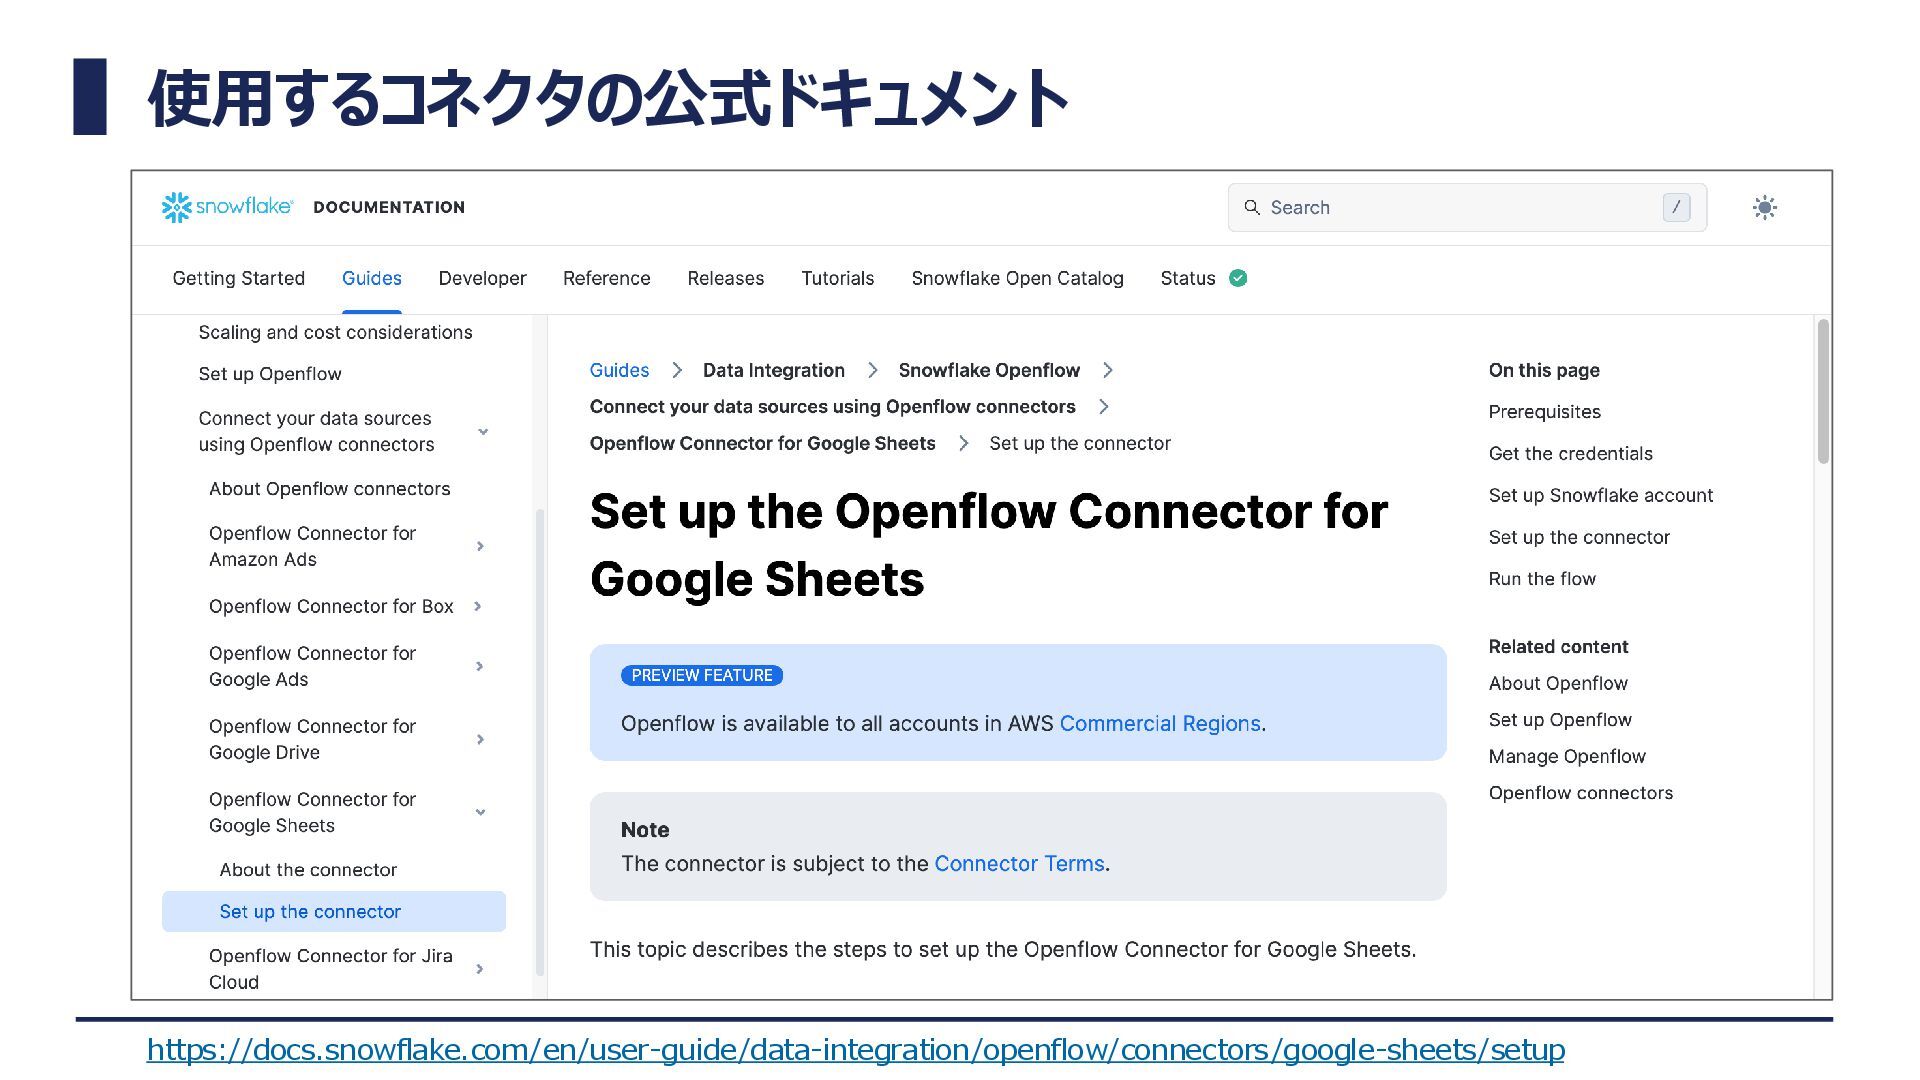The width and height of the screenshot is (1920, 1080).
Task: Collapse Connect your data sources section
Action: [x=483, y=431]
